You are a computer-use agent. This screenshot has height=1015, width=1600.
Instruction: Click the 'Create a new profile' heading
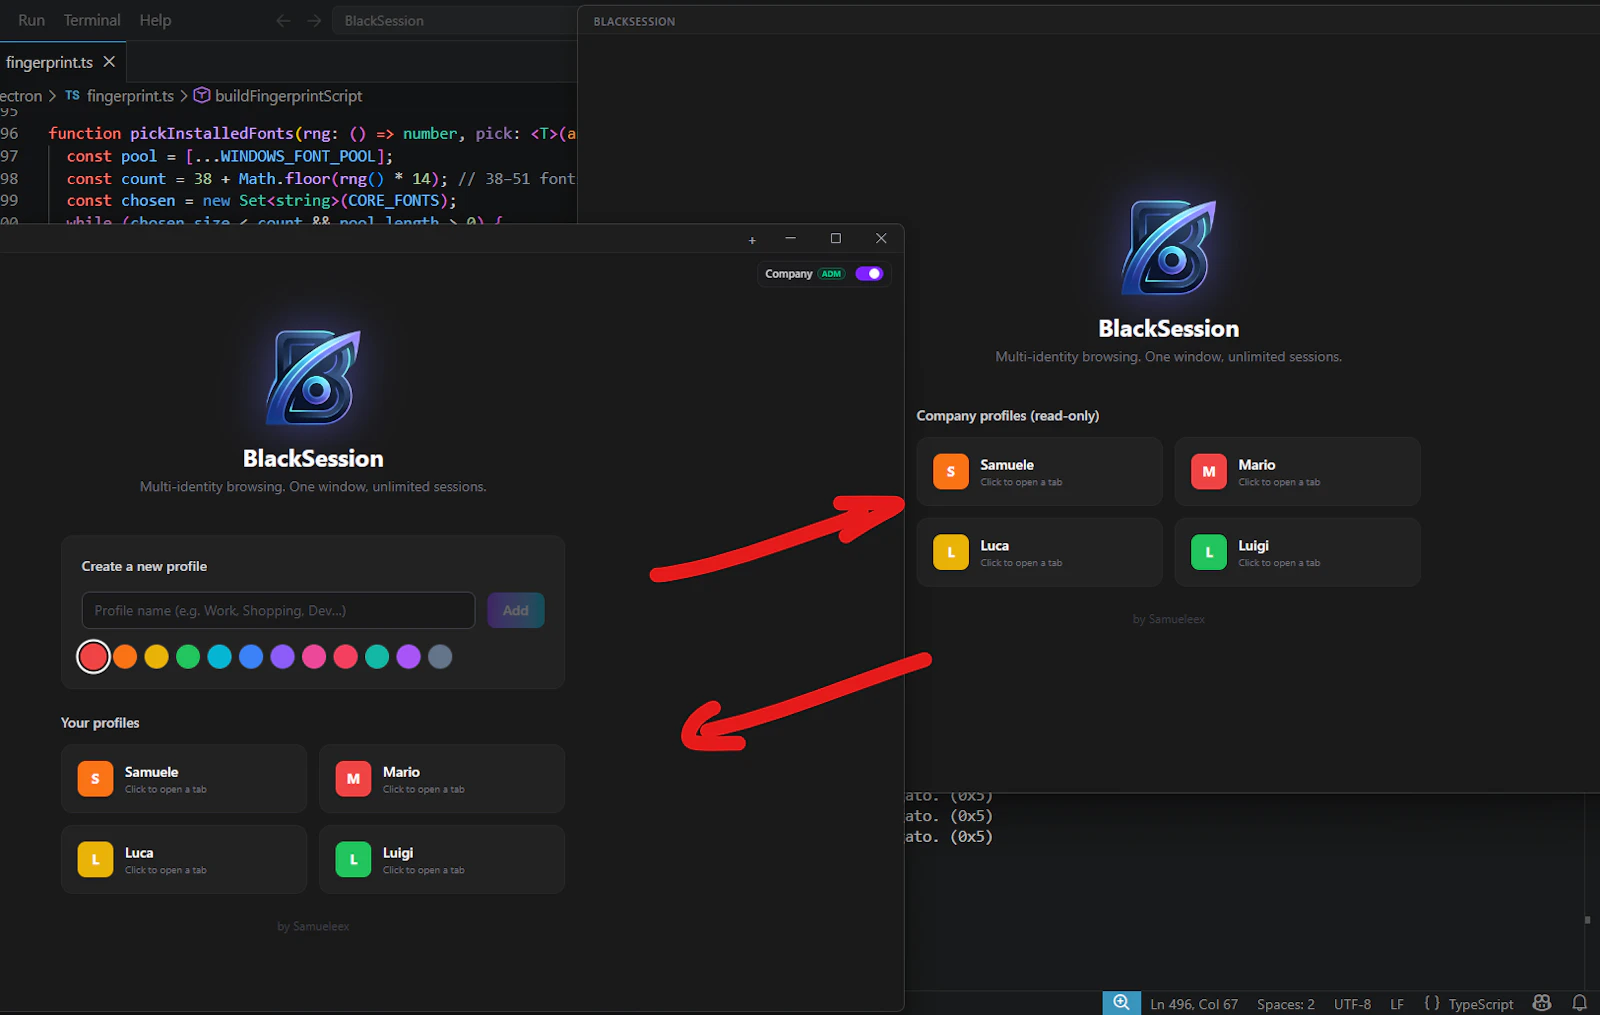[x=144, y=566]
